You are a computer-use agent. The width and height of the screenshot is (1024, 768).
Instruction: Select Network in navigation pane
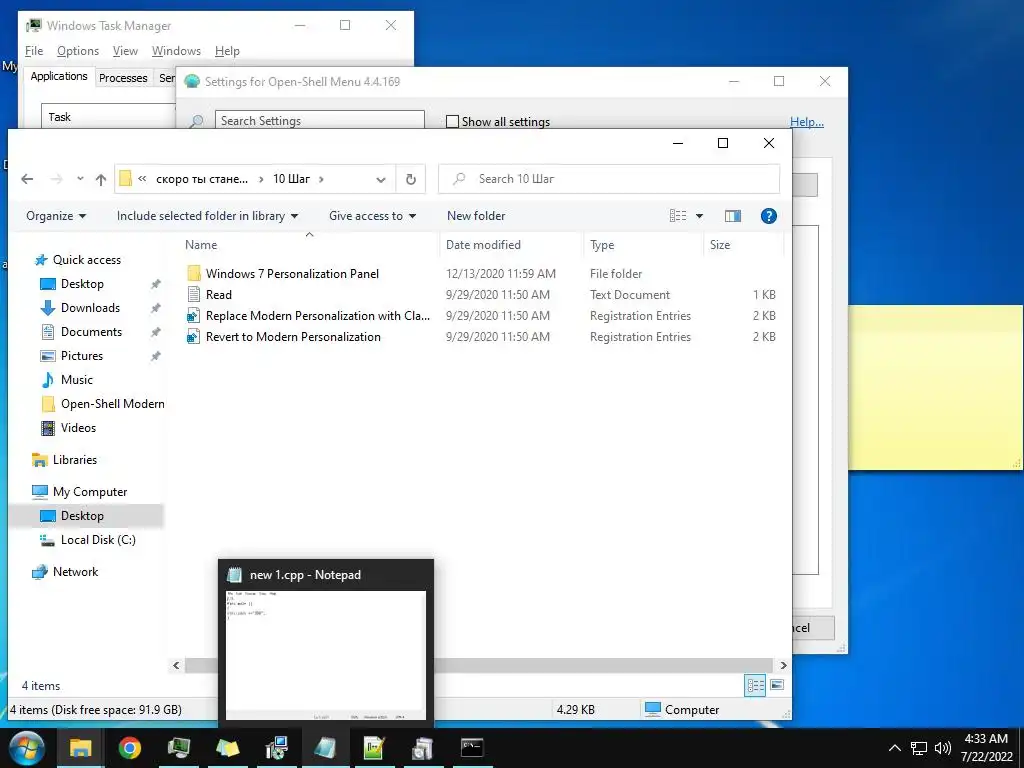pos(75,571)
